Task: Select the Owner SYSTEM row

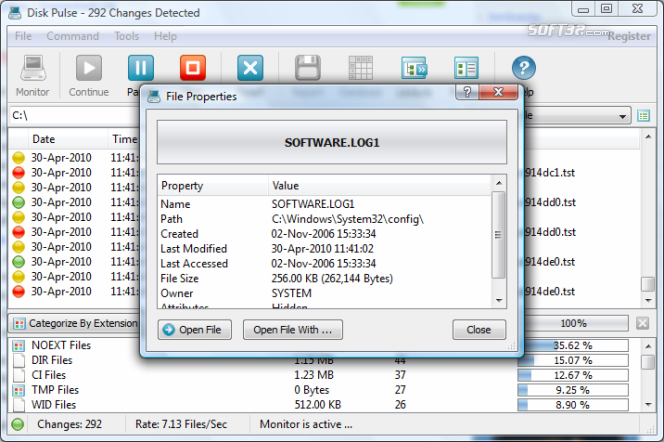Action: 324,293
